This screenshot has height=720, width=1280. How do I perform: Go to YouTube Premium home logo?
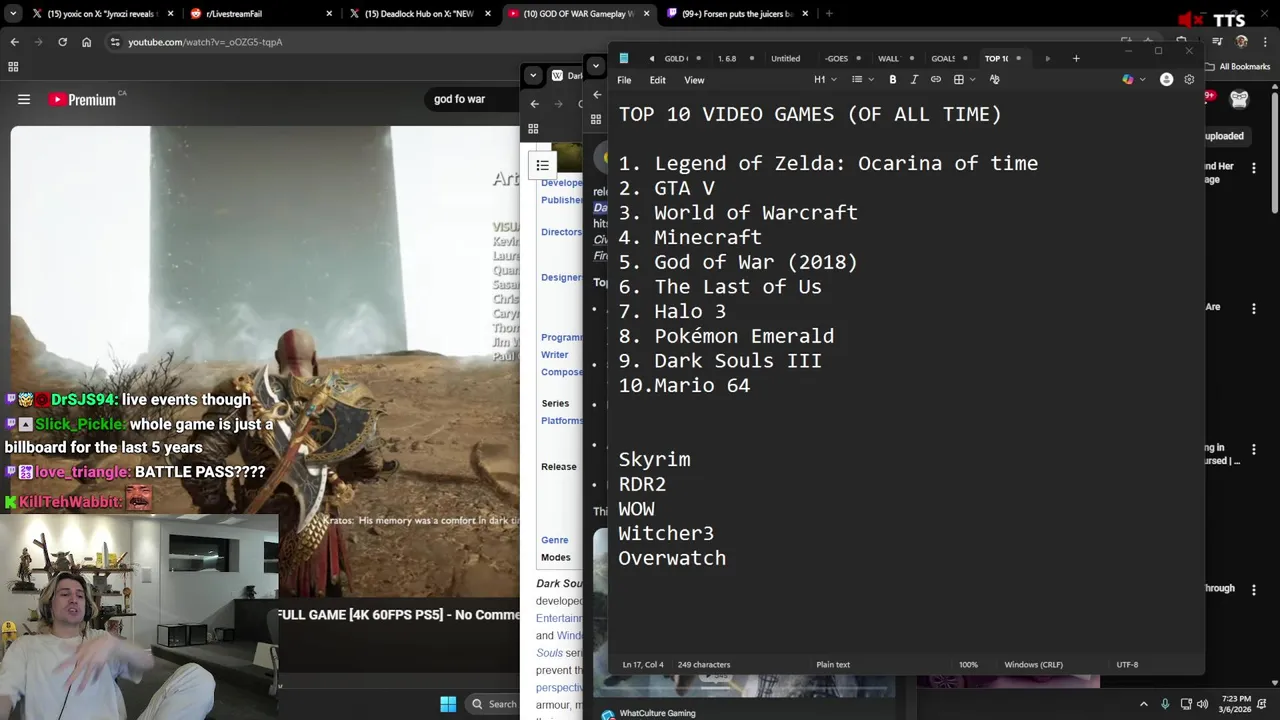(x=82, y=99)
